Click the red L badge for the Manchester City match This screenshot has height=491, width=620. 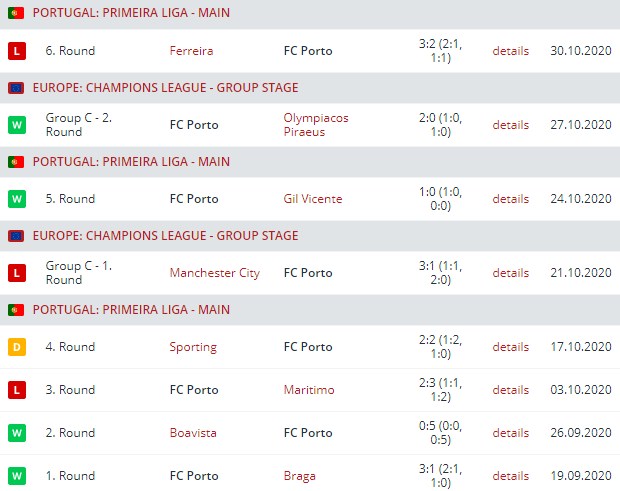pyautogui.click(x=16, y=273)
